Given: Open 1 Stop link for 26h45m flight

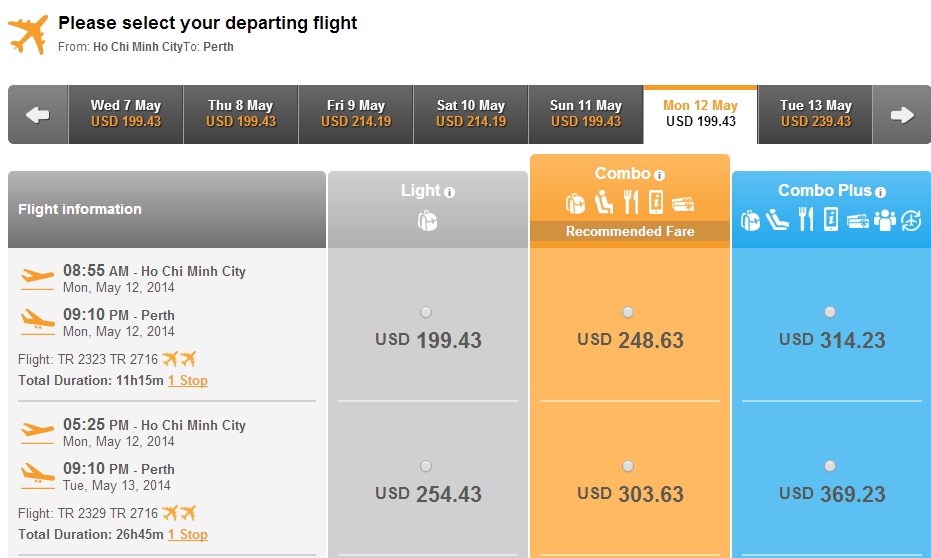Looking at the screenshot, I should click(x=188, y=534).
